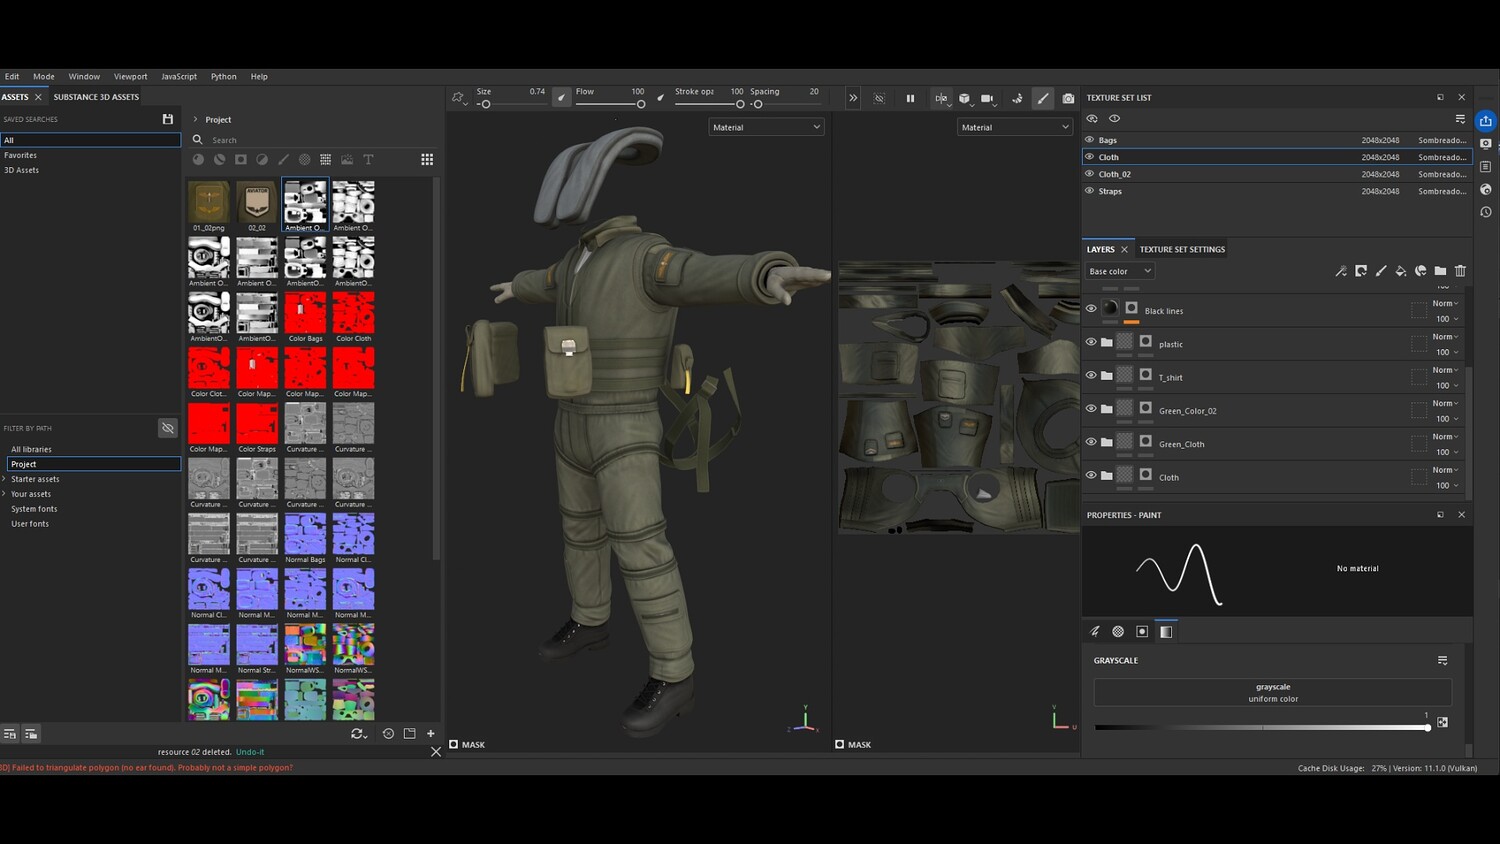This screenshot has width=1500, height=844.
Task: Expand the Starter assets tree item
Action: [x=4, y=479]
